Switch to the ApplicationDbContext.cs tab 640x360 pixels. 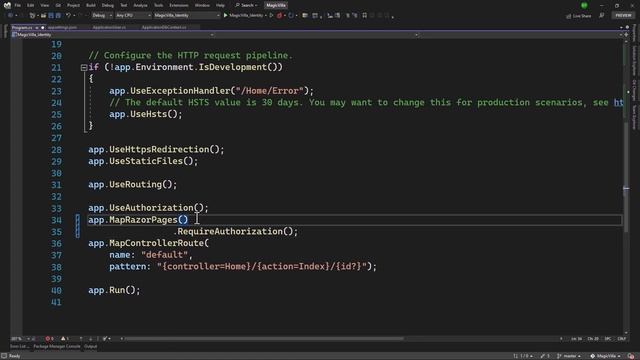pyautogui.click(x=164, y=27)
